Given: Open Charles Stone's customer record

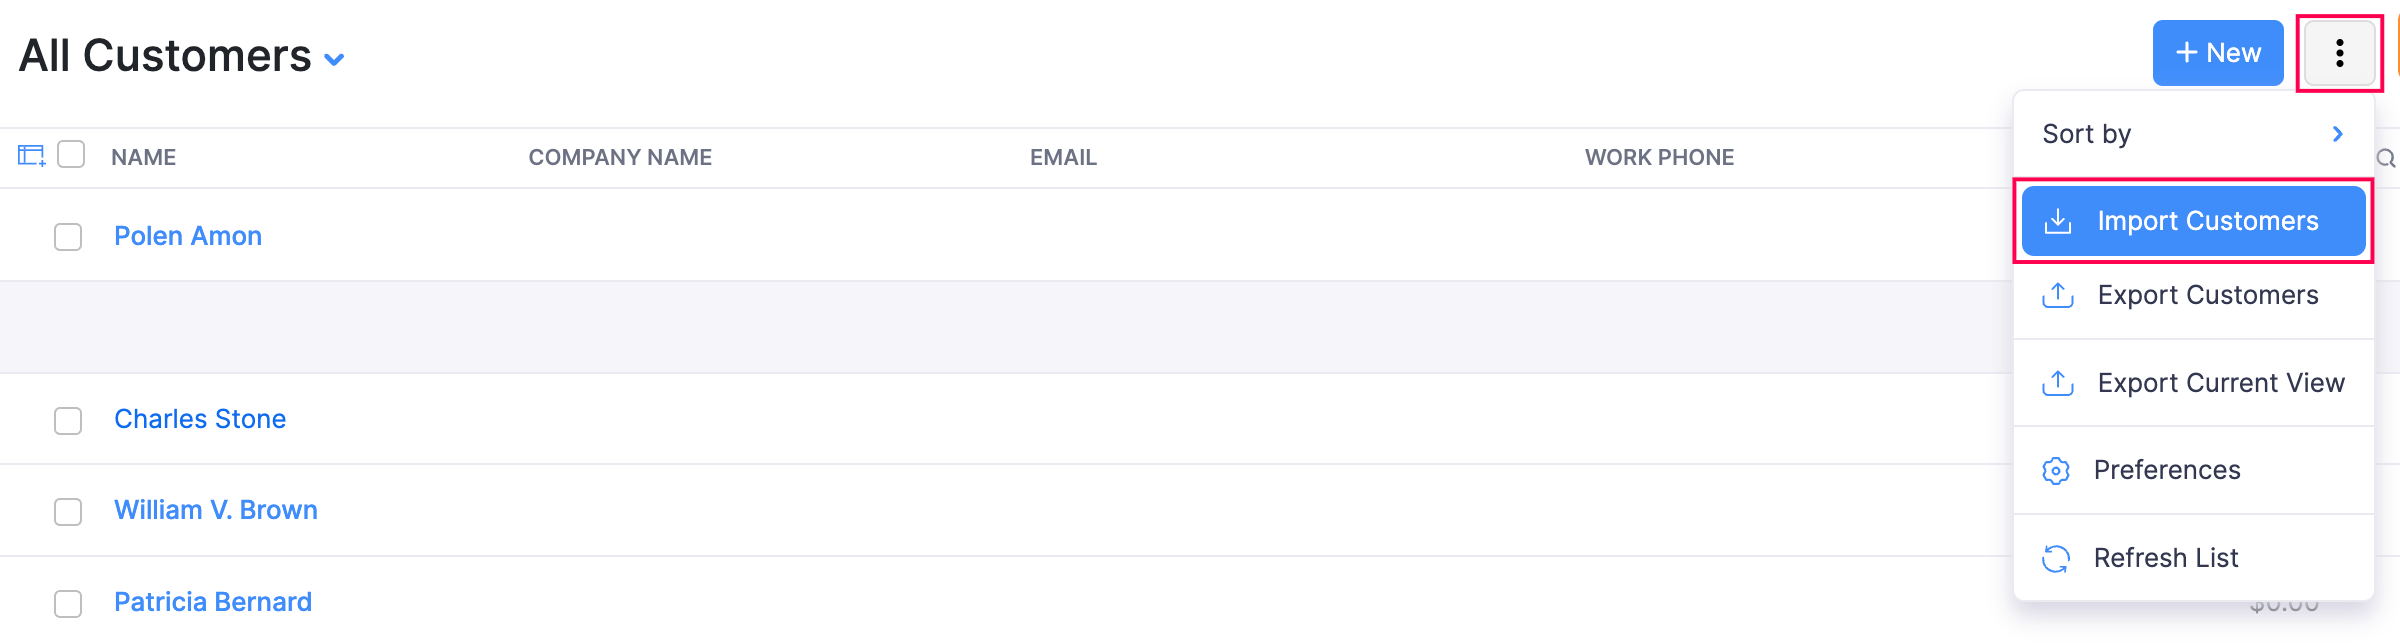Looking at the screenshot, I should [200, 419].
